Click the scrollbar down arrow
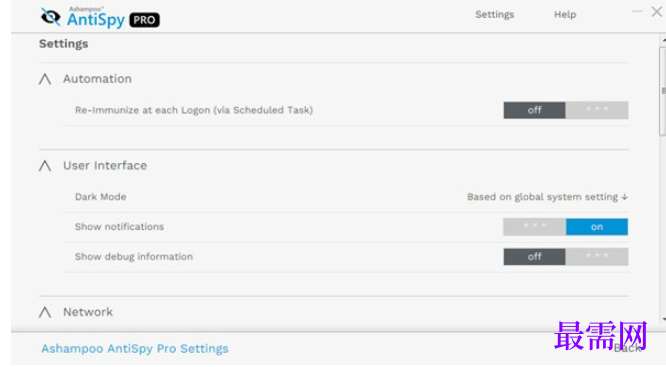Image resolution: width=666 pixels, height=367 pixels. tap(663, 319)
